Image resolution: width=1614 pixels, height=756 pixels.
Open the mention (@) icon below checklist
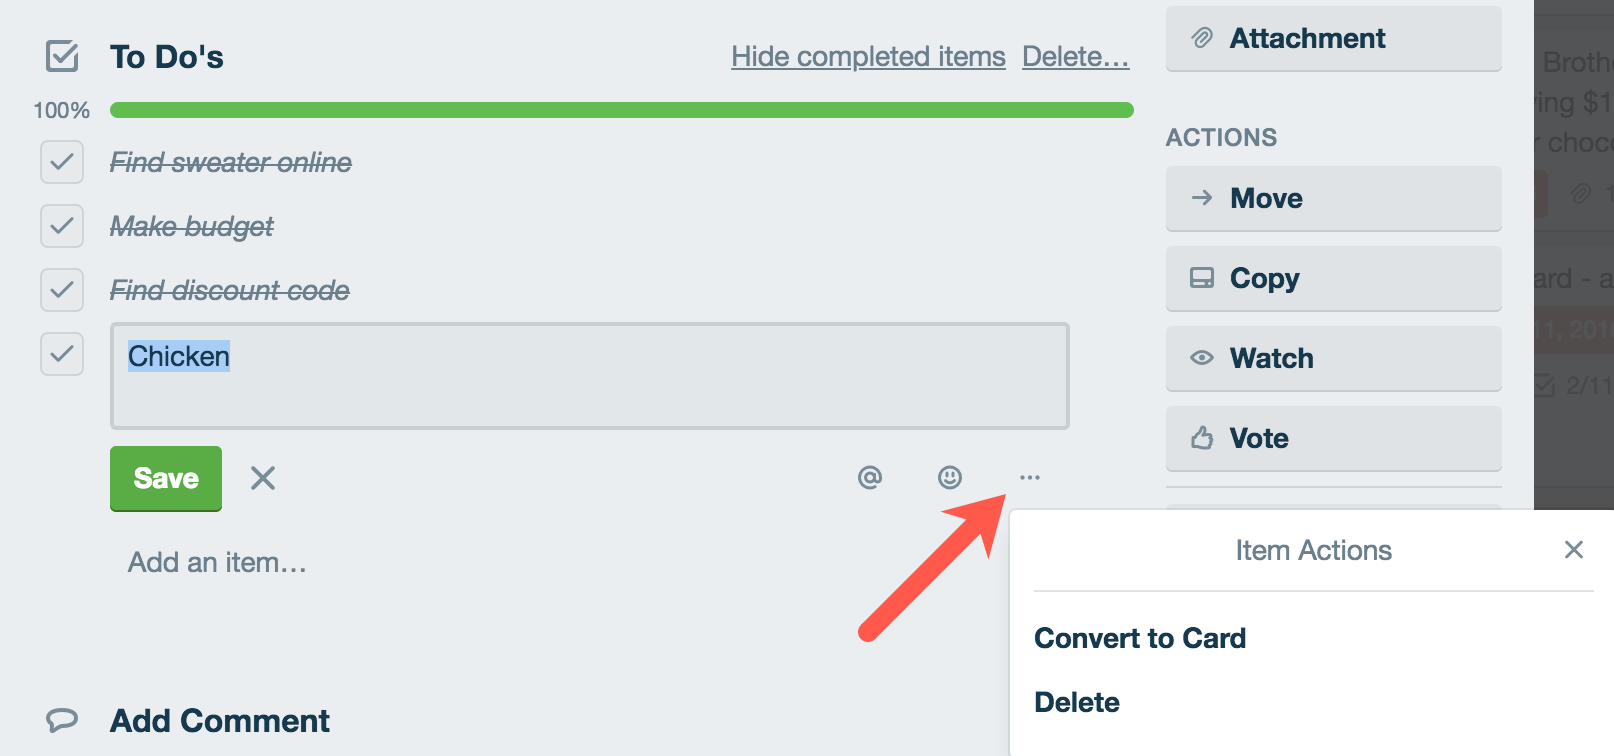(x=868, y=478)
